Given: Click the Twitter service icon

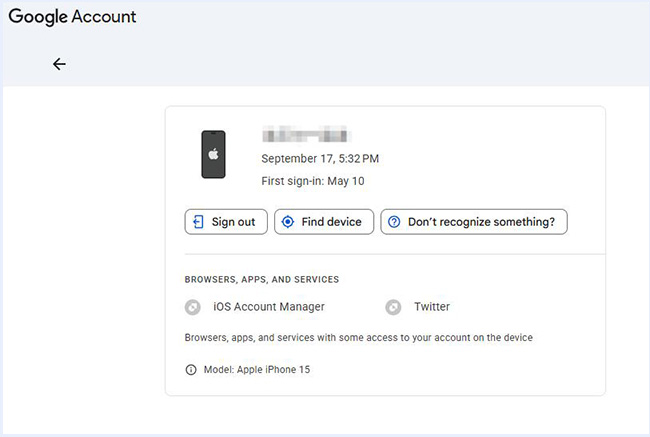Looking at the screenshot, I should tap(393, 307).
